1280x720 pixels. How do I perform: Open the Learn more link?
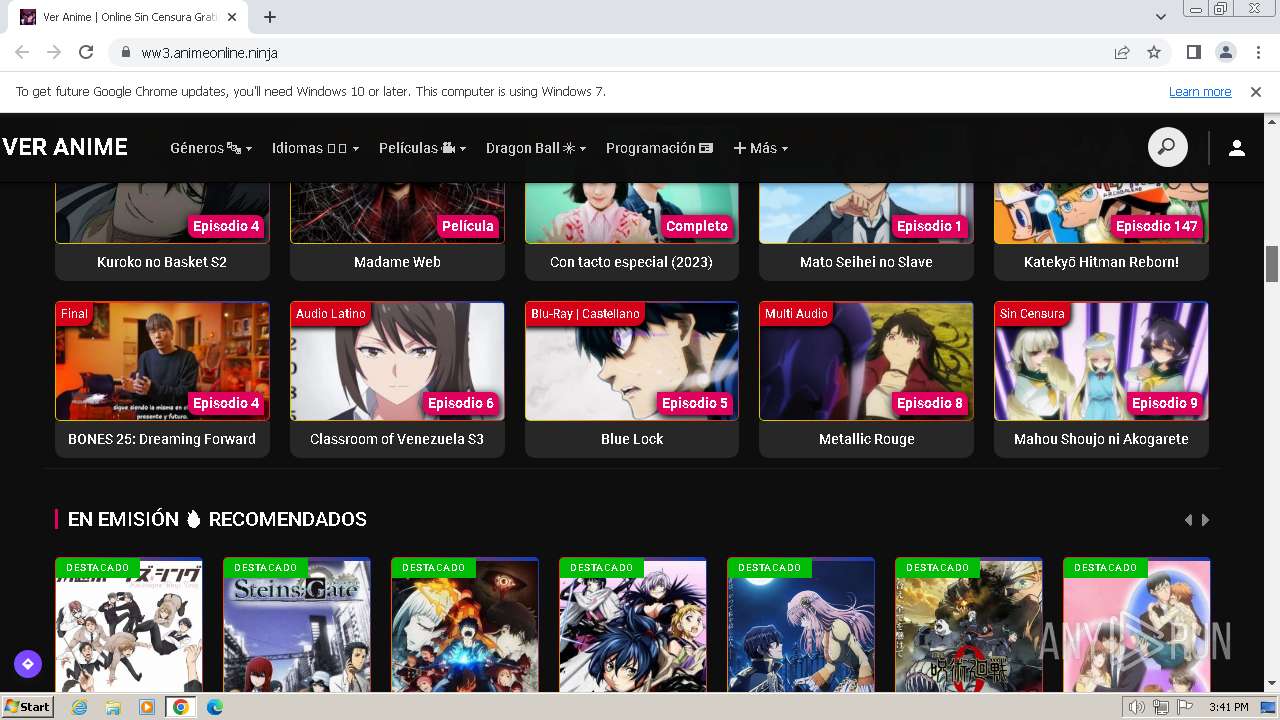click(x=1200, y=91)
